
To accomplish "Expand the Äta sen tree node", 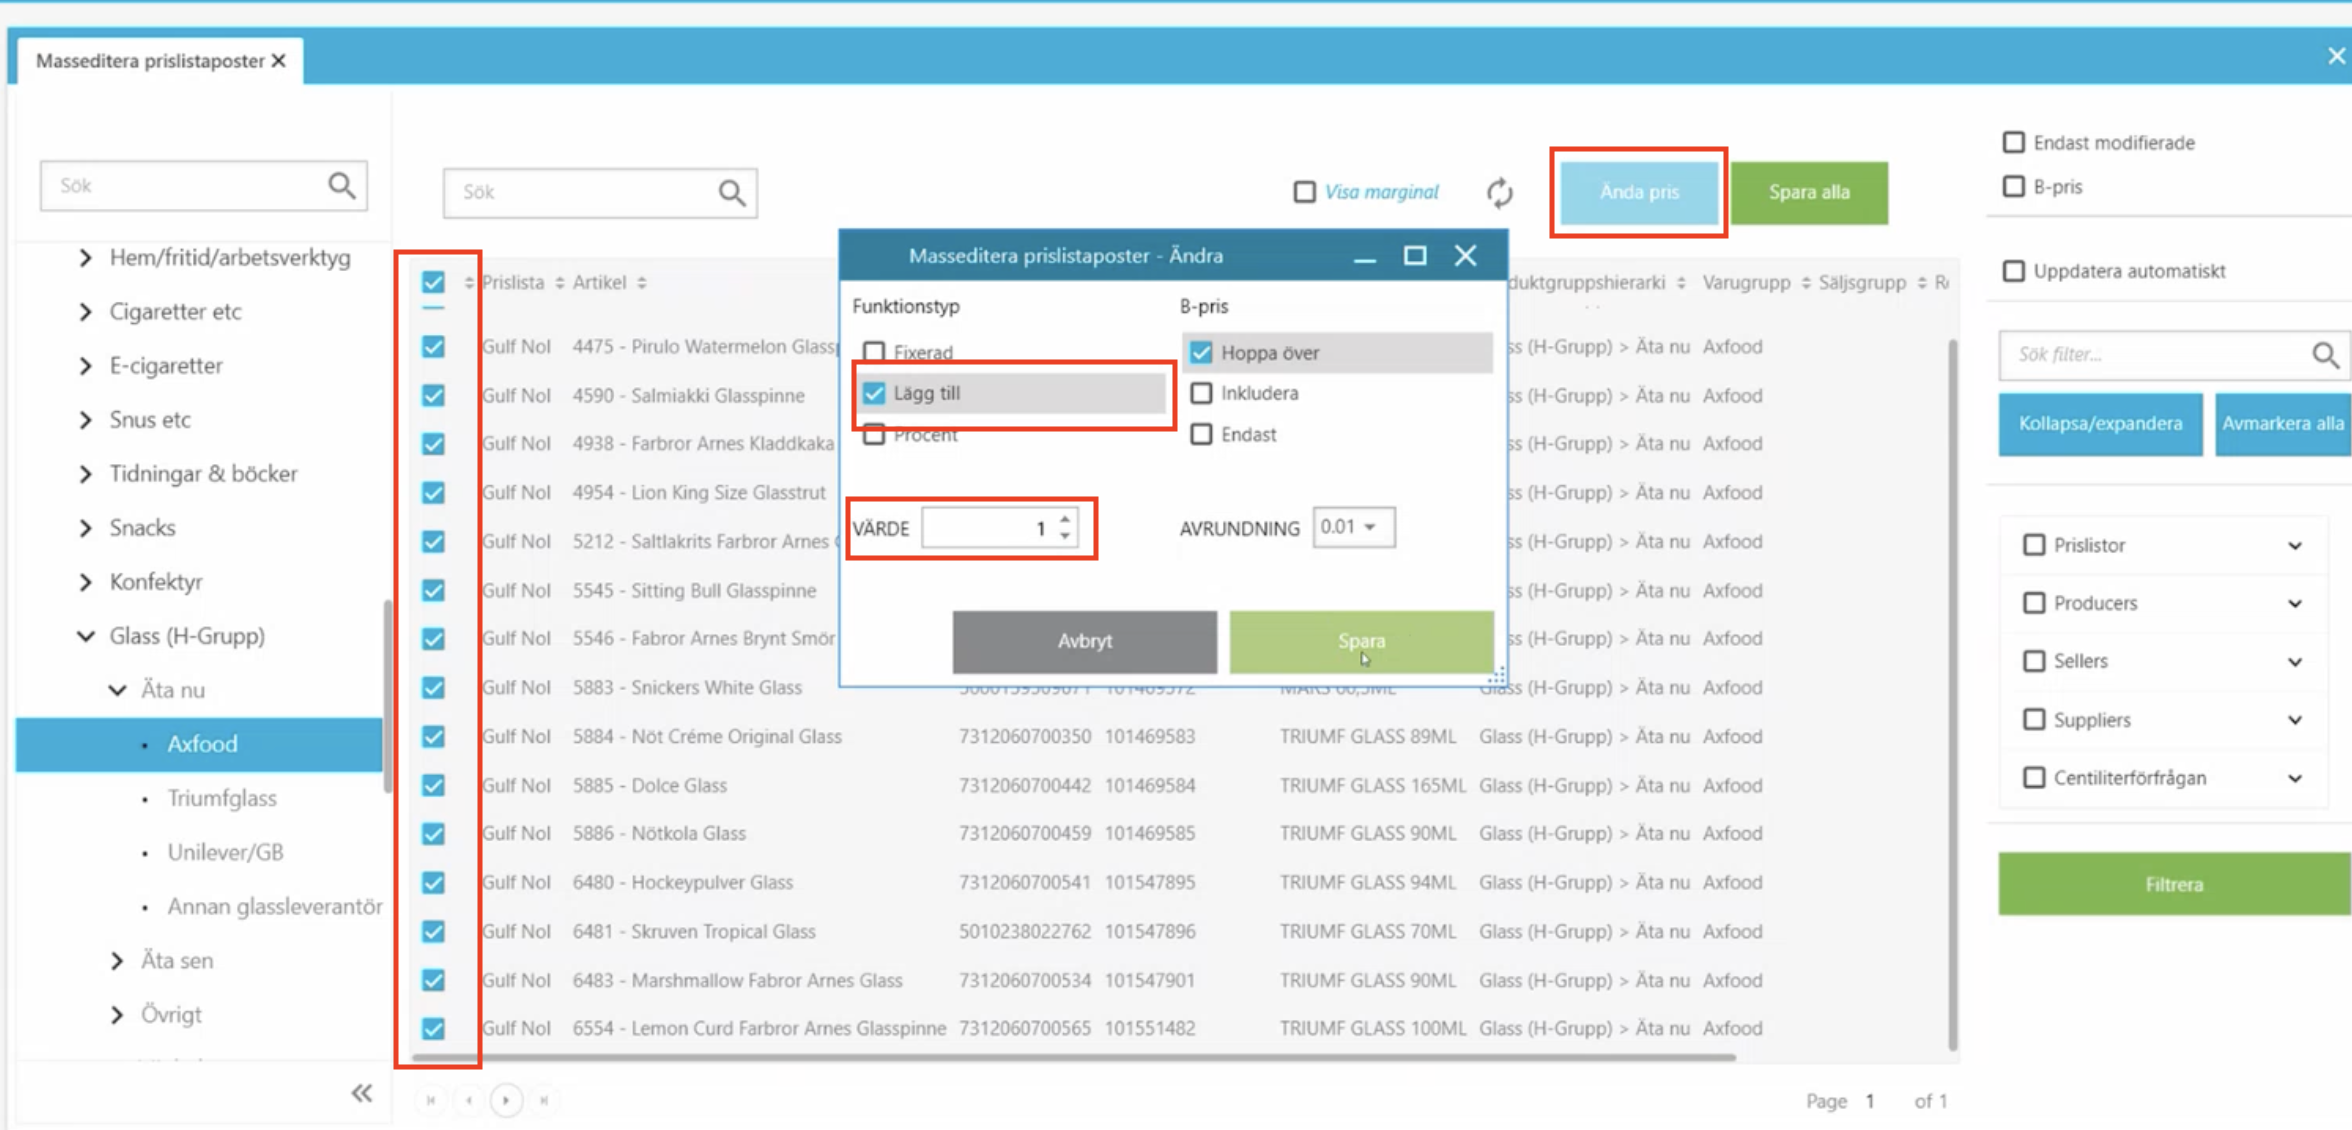I will (x=117, y=961).
